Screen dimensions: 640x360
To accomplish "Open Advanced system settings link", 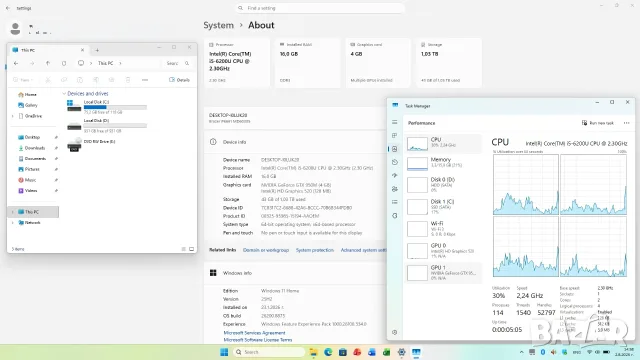I will [363, 250].
